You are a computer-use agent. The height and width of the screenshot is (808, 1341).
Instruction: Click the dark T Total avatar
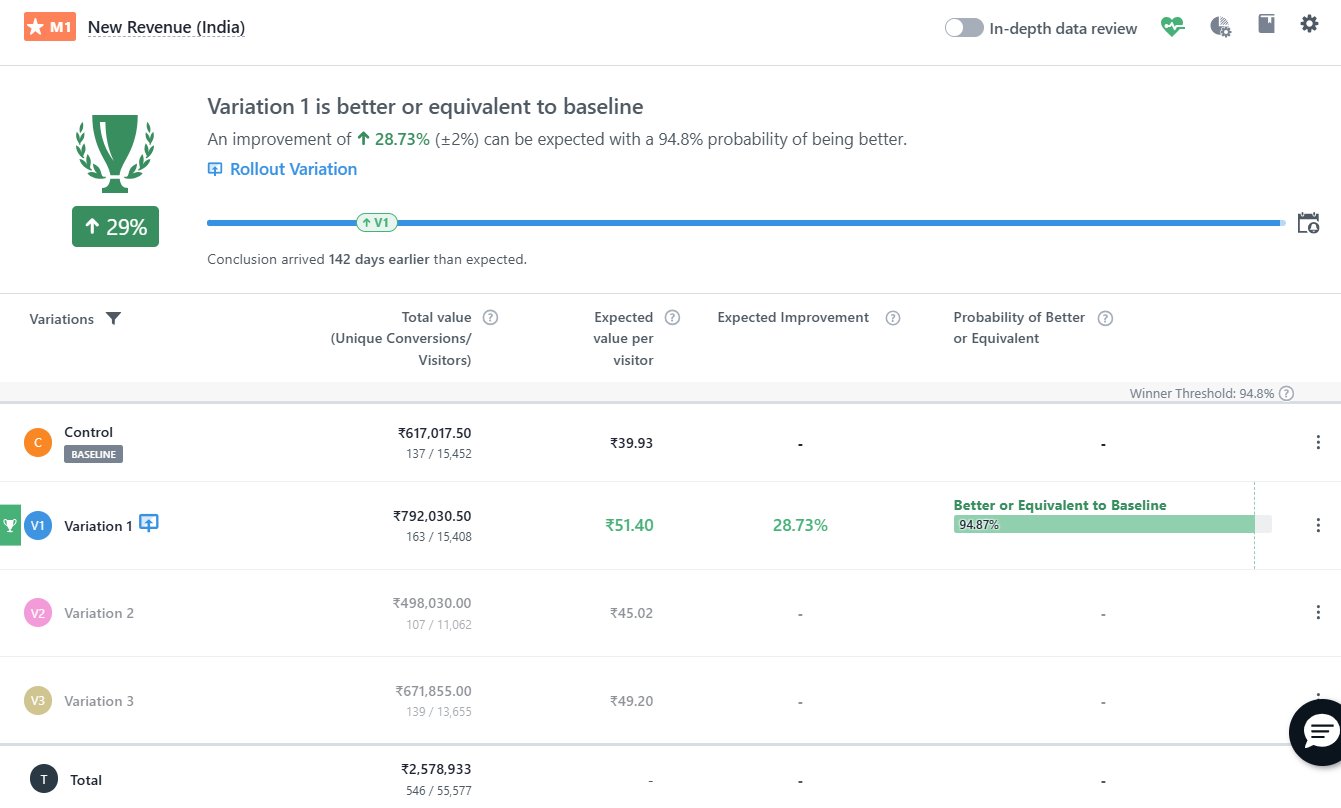point(44,779)
